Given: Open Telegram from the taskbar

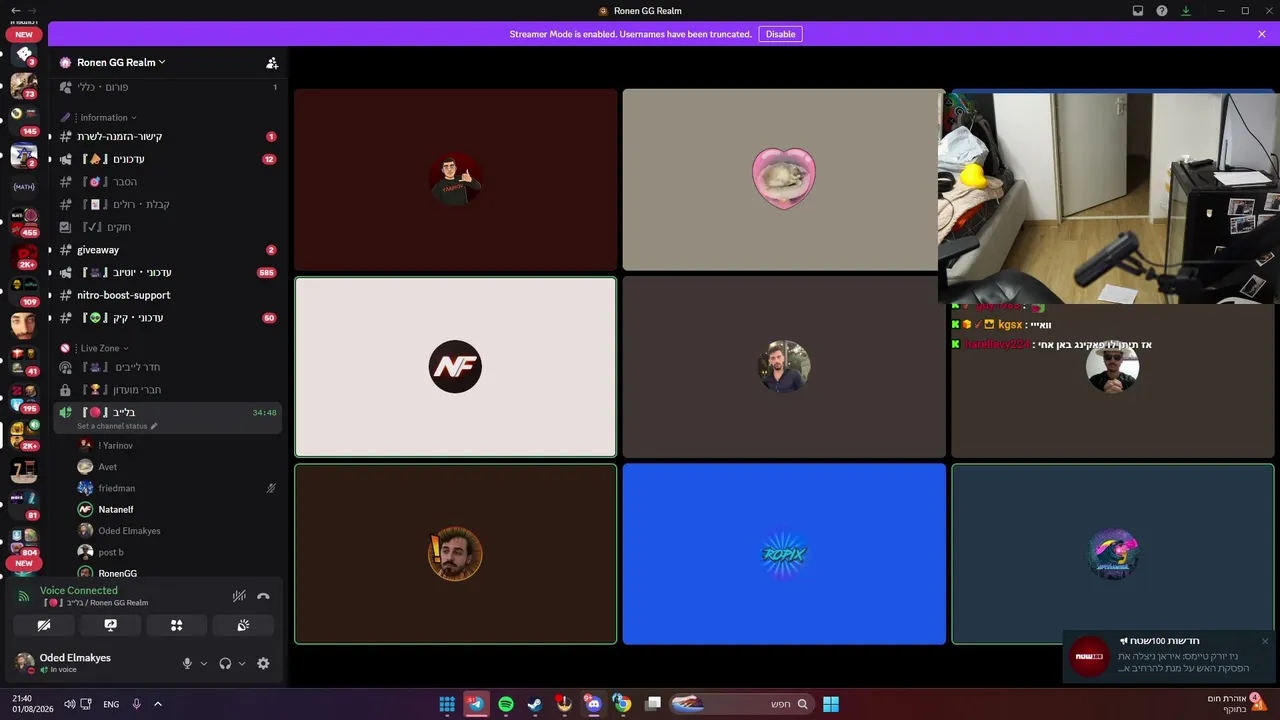Looking at the screenshot, I should pyautogui.click(x=476, y=704).
